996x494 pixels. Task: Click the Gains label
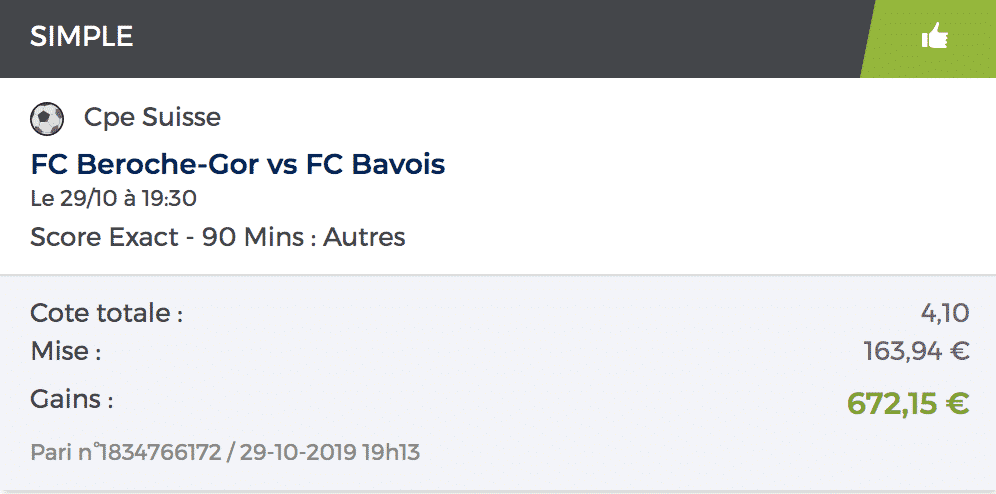click(72, 399)
